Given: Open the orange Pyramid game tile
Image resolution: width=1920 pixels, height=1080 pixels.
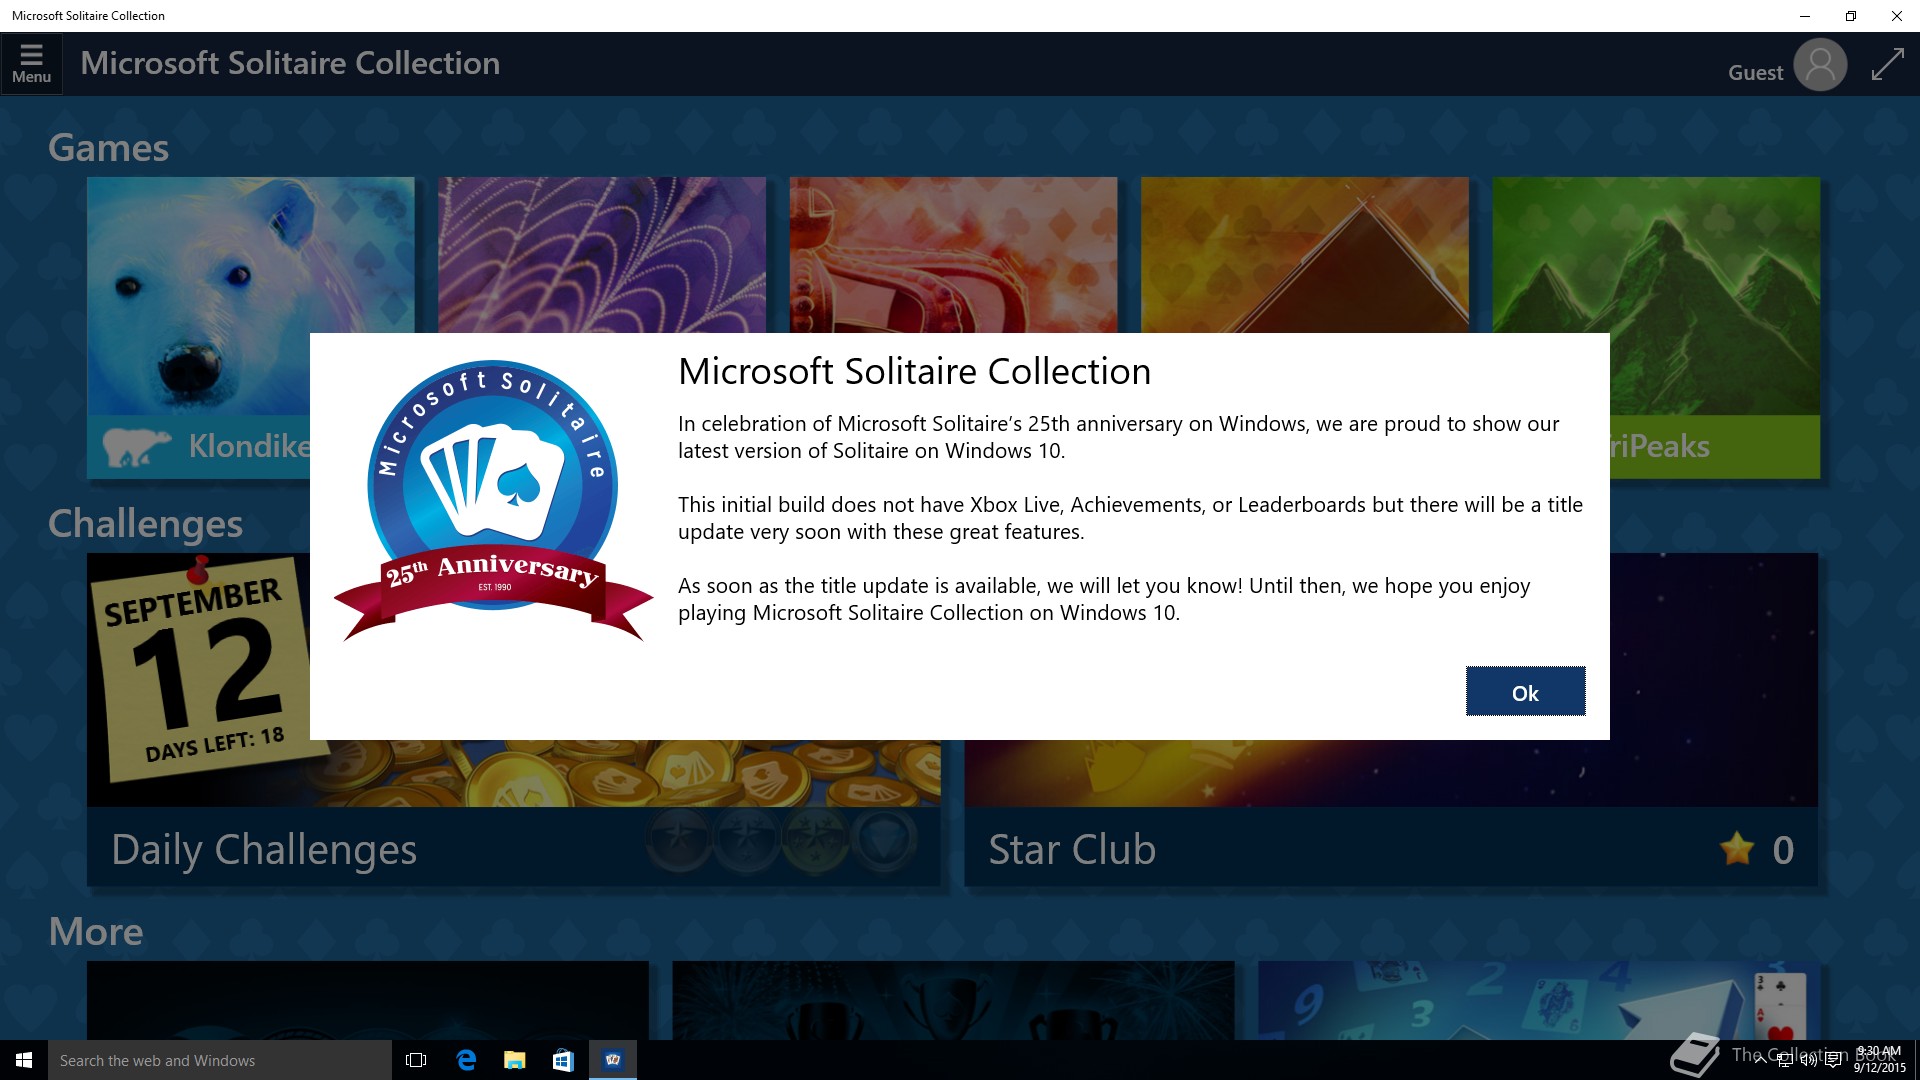Looking at the screenshot, I should pyautogui.click(x=1305, y=255).
